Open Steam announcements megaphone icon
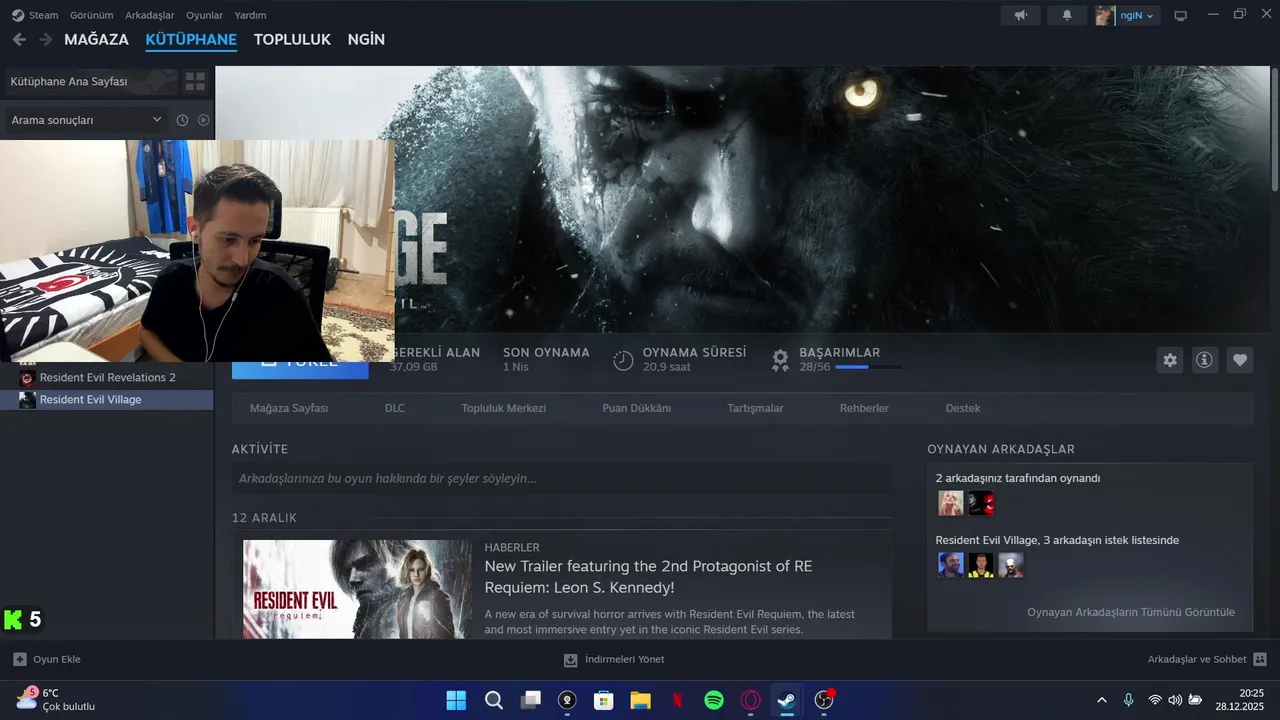The width and height of the screenshot is (1280, 720). tap(1021, 15)
